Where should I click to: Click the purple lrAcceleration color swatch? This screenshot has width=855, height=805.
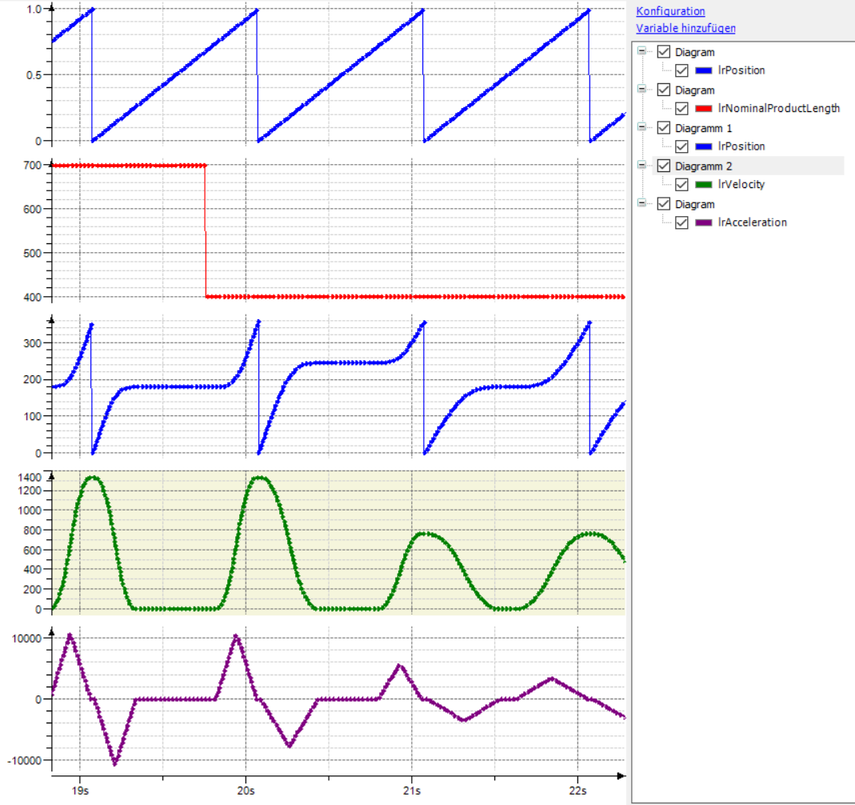(704, 223)
